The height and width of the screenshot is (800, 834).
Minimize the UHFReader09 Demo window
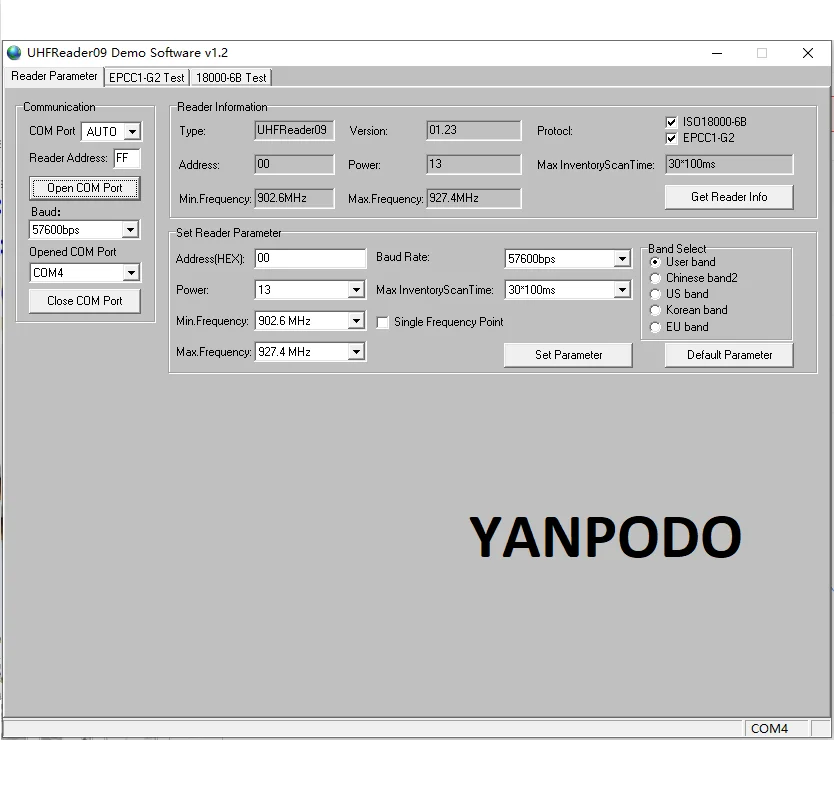[717, 53]
